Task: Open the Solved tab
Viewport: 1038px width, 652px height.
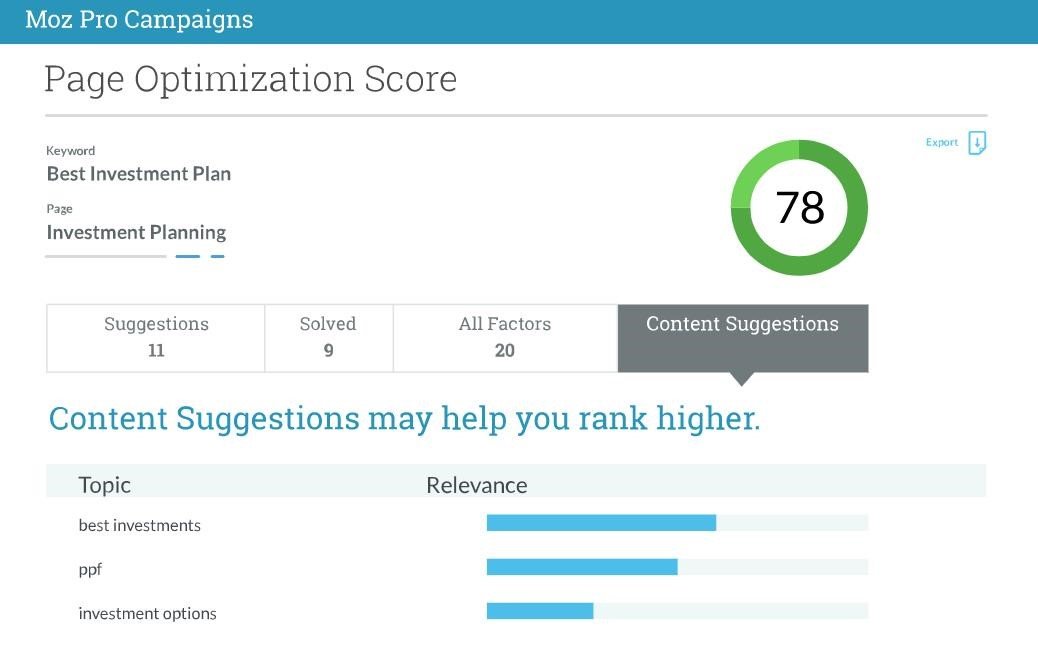Action: 328,337
